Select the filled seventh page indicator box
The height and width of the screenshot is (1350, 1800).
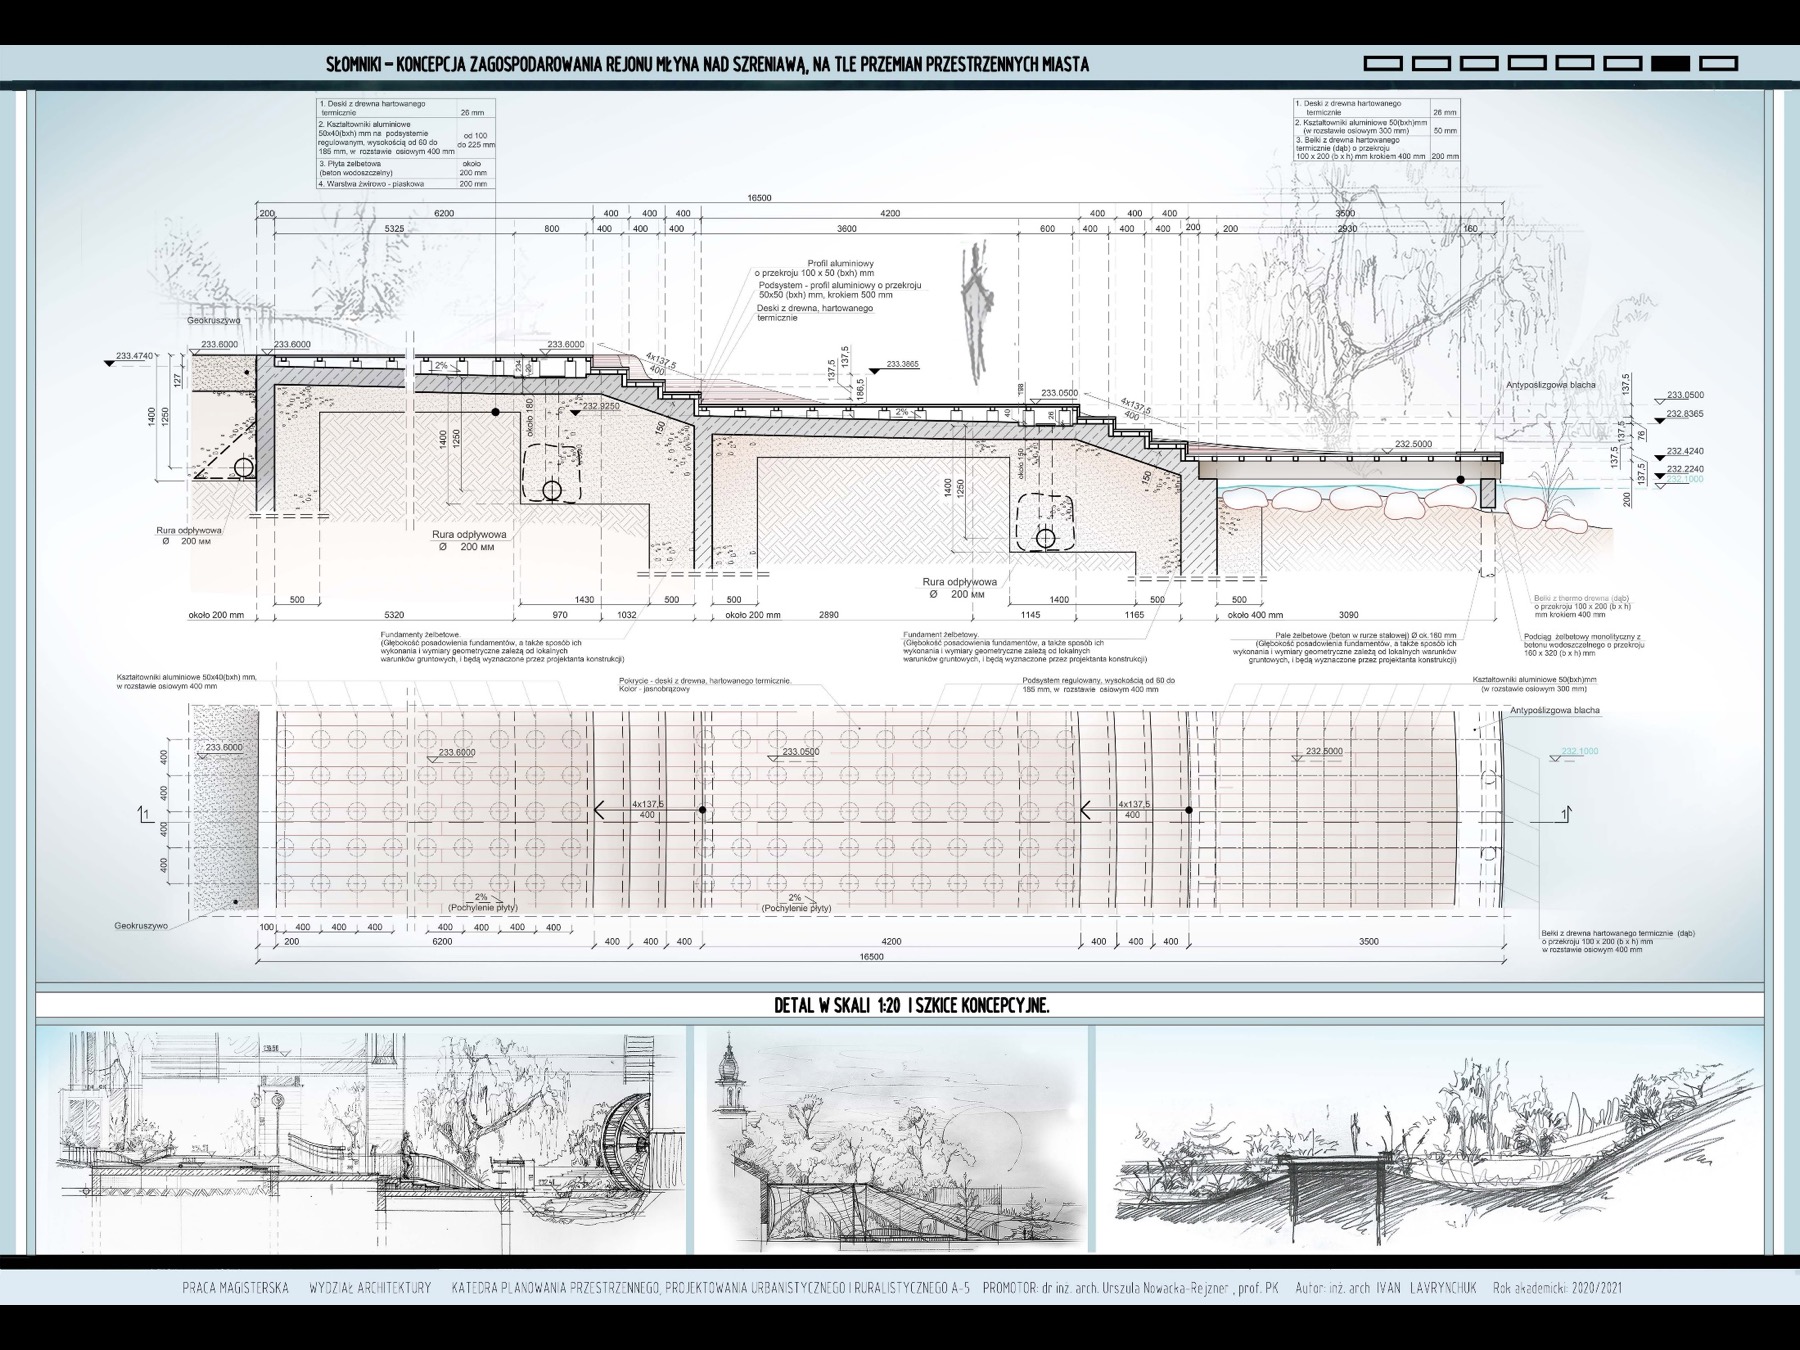click(1670, 63)
